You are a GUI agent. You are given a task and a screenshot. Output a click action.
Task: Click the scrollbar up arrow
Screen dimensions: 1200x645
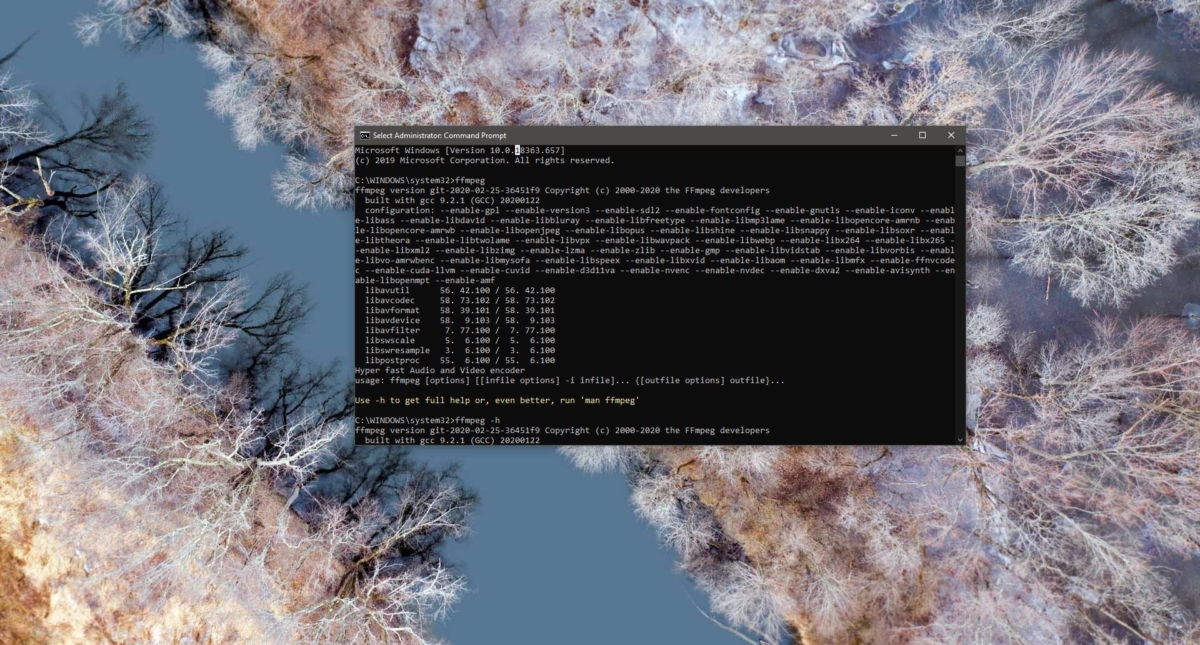[960, 149]
